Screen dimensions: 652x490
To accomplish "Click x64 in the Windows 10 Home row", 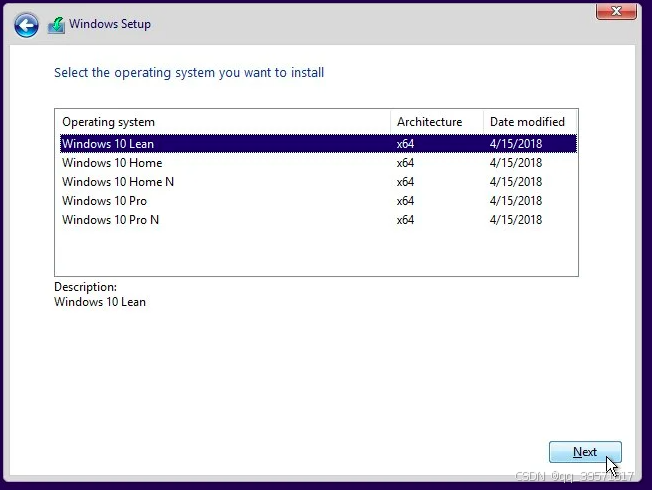I will (x=405, y=163).
